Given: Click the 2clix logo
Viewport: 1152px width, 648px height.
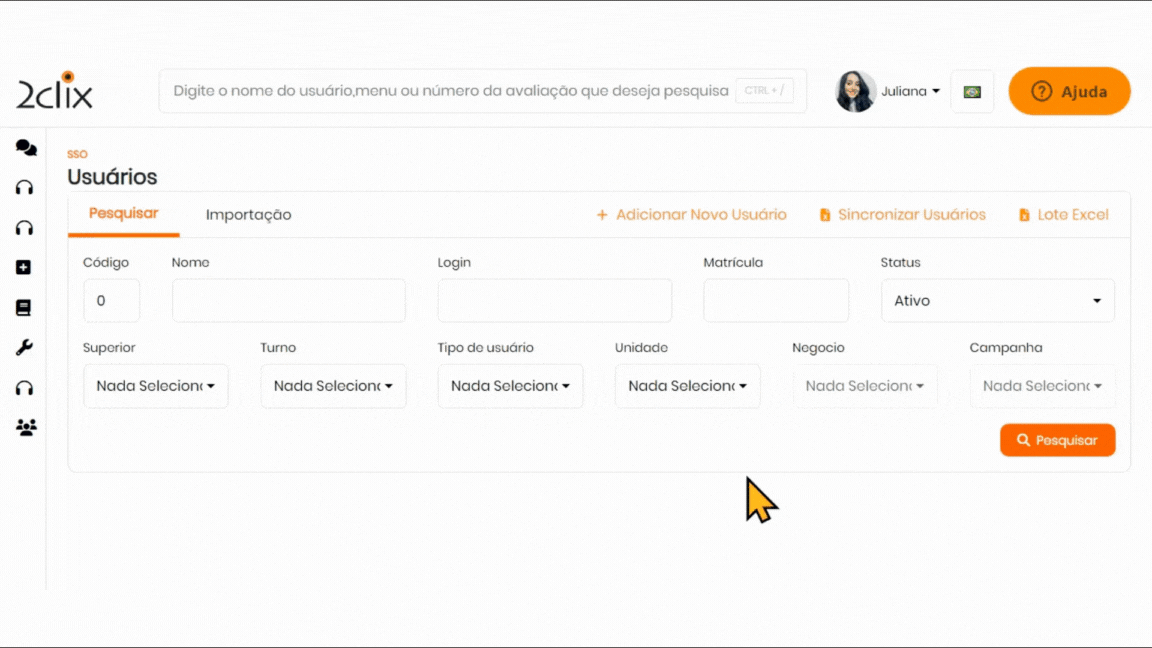Looking at the screenshot, I should [x=54, y=92].
